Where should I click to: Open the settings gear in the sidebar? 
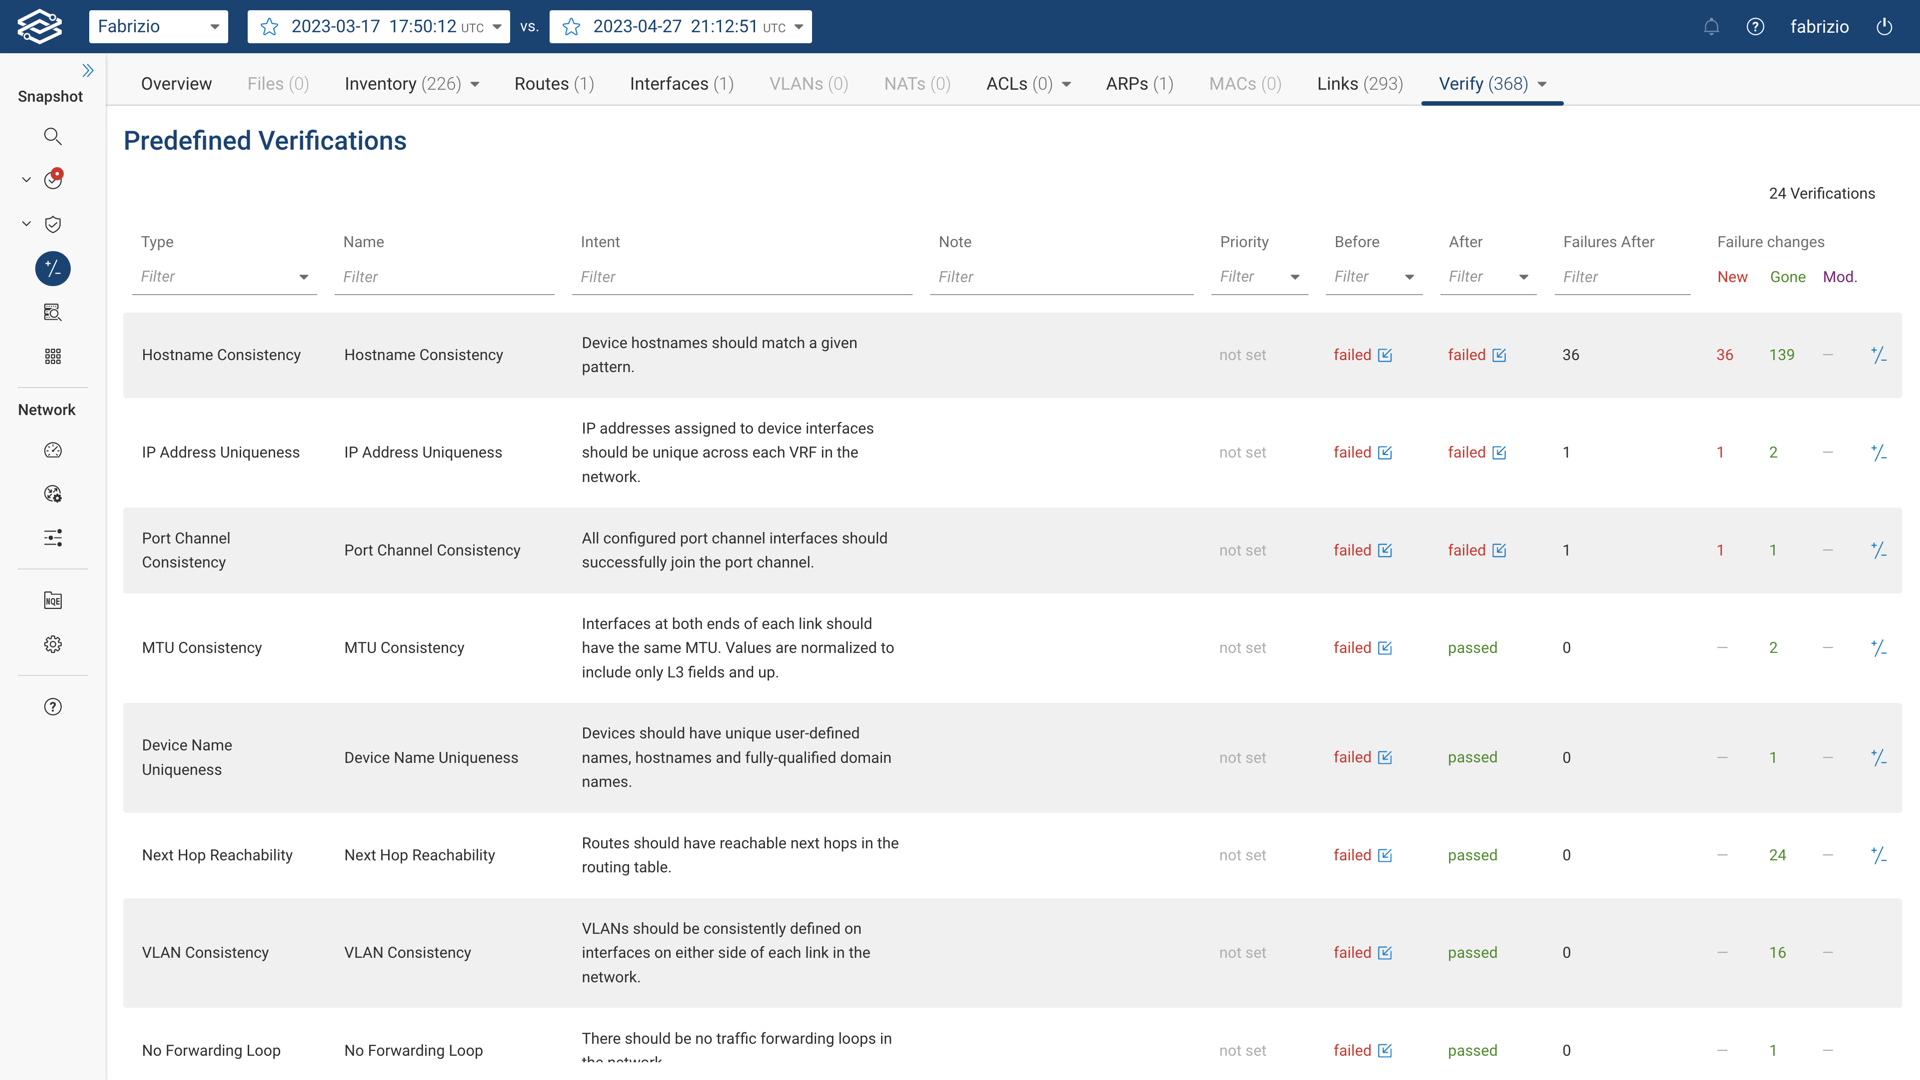point(53,644)
